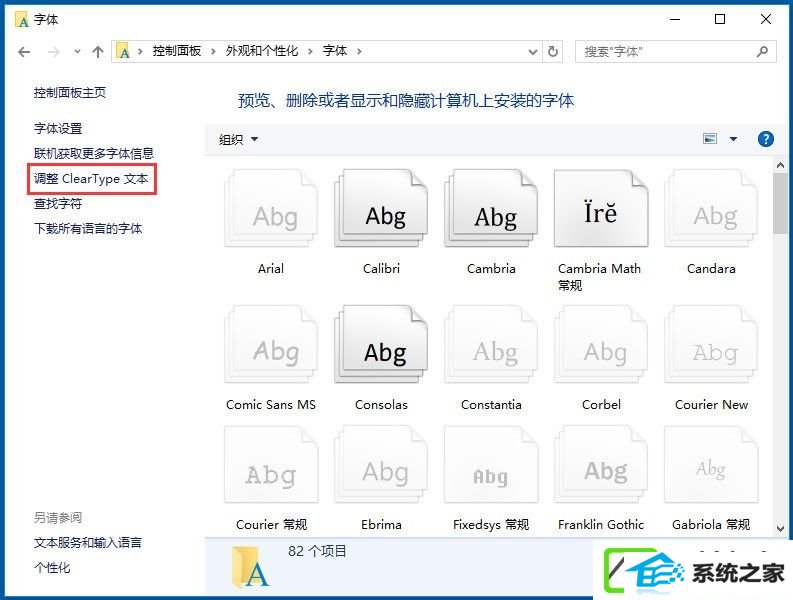Open the Calibri font family icon

(381, 208)
